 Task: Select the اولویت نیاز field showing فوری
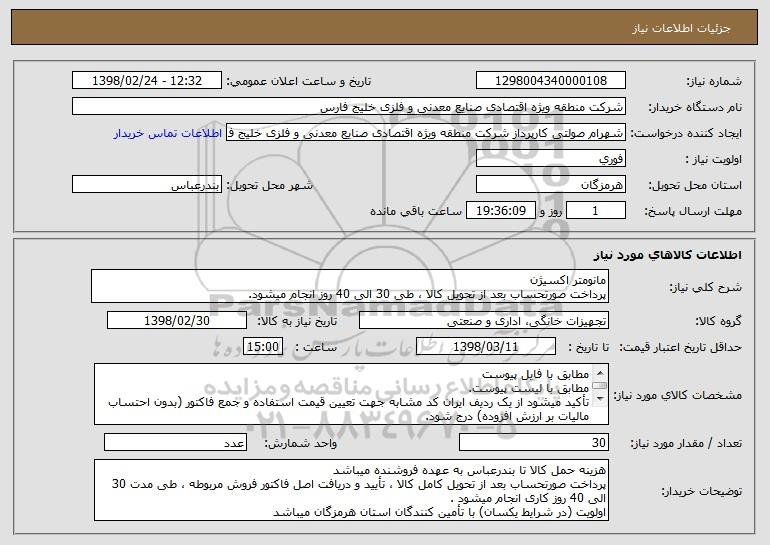point(550,159)
